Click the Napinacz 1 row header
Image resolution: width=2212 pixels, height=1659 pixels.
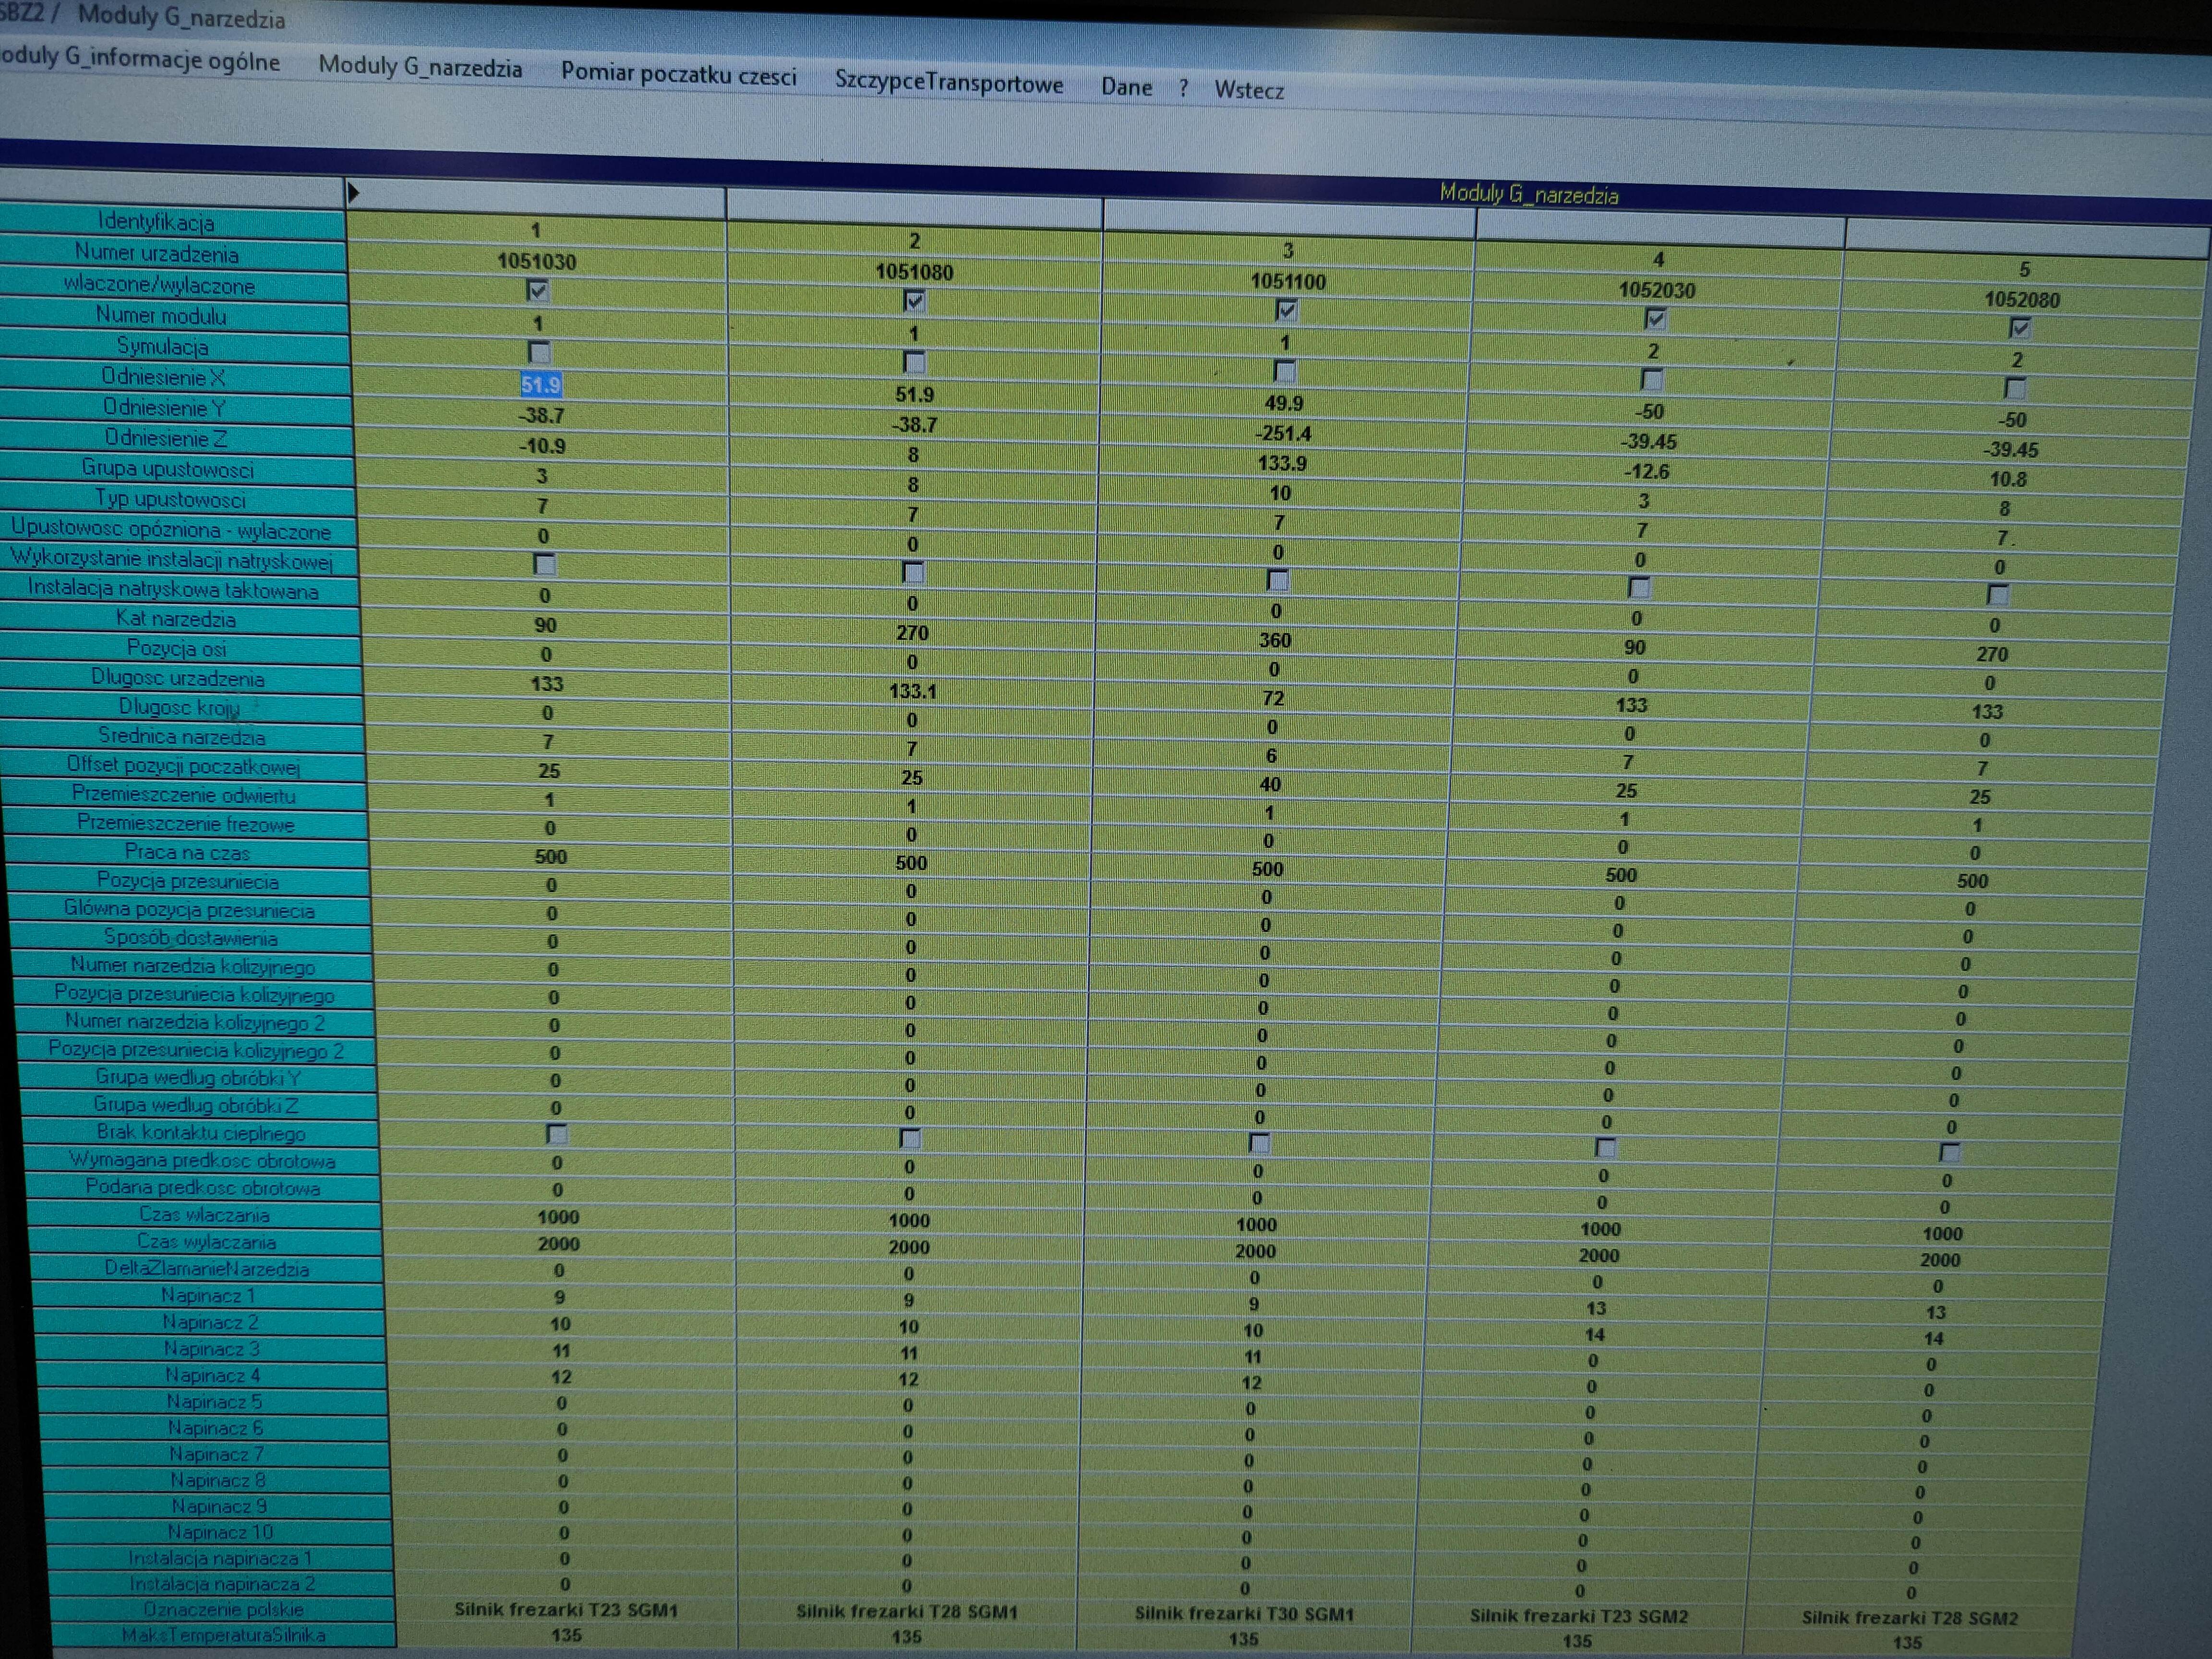[x=208, y=1295]
